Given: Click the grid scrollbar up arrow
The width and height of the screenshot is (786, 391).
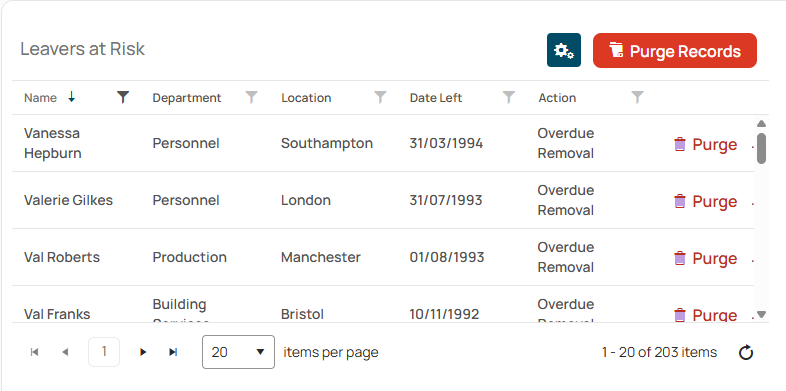Looking at the screenshot, I should [761, 123].
